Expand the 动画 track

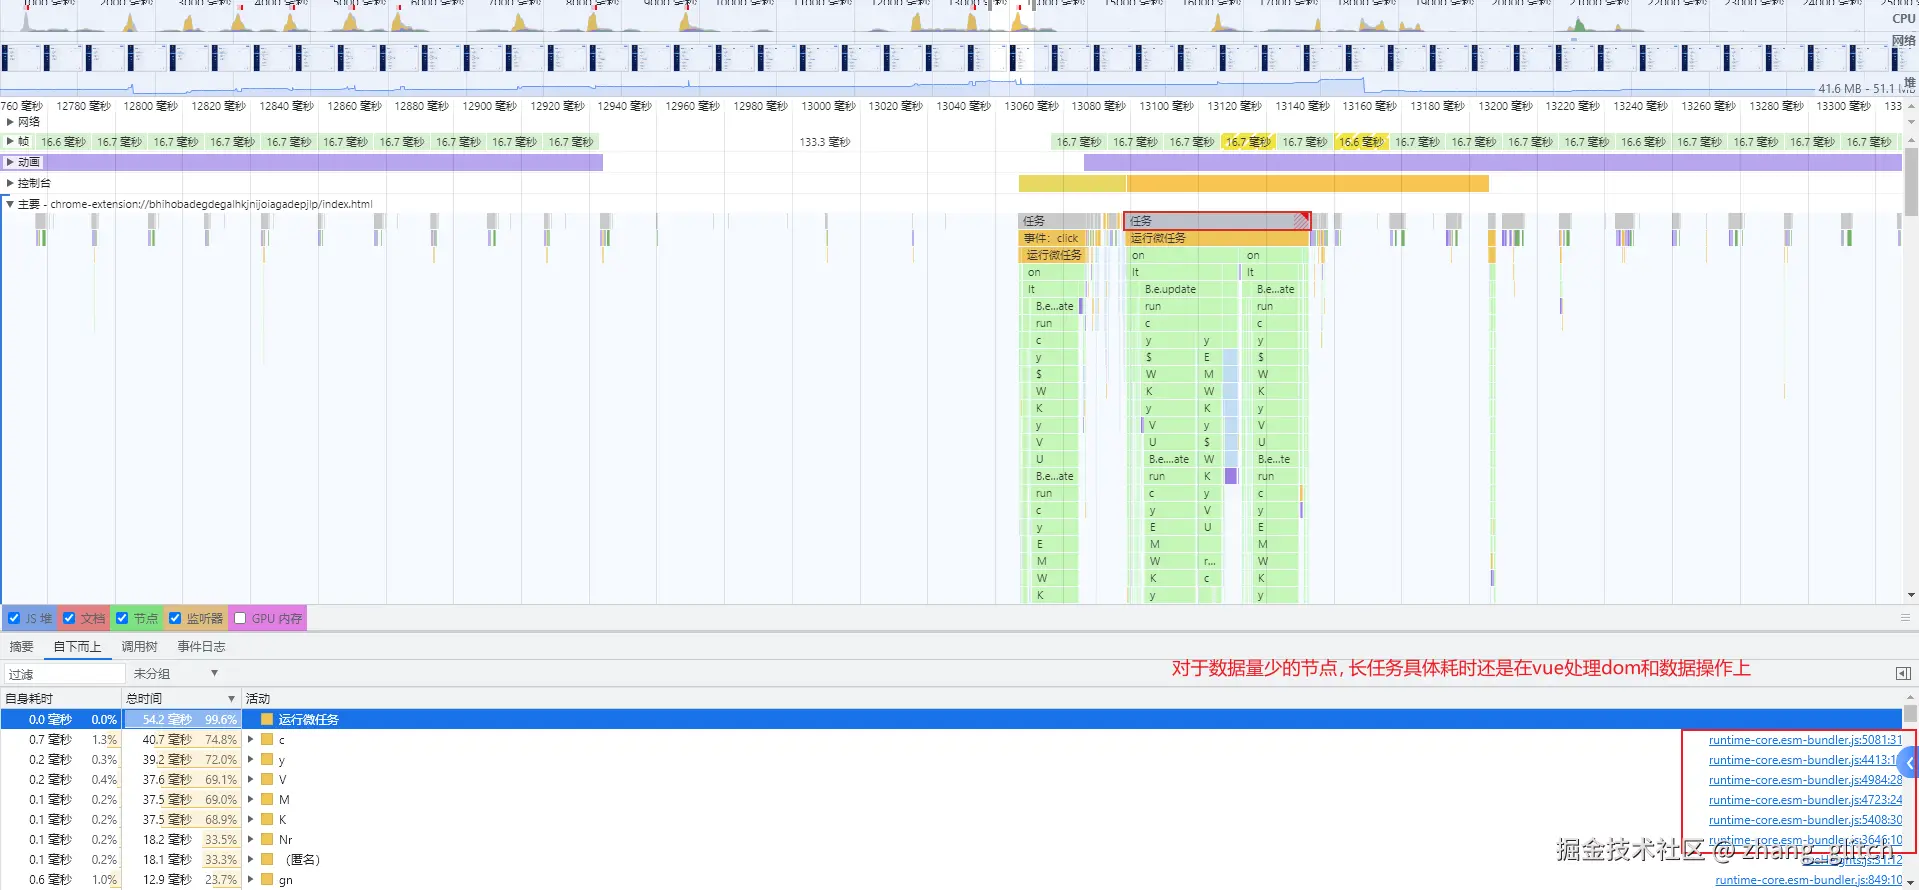click(x=10, y=162)
